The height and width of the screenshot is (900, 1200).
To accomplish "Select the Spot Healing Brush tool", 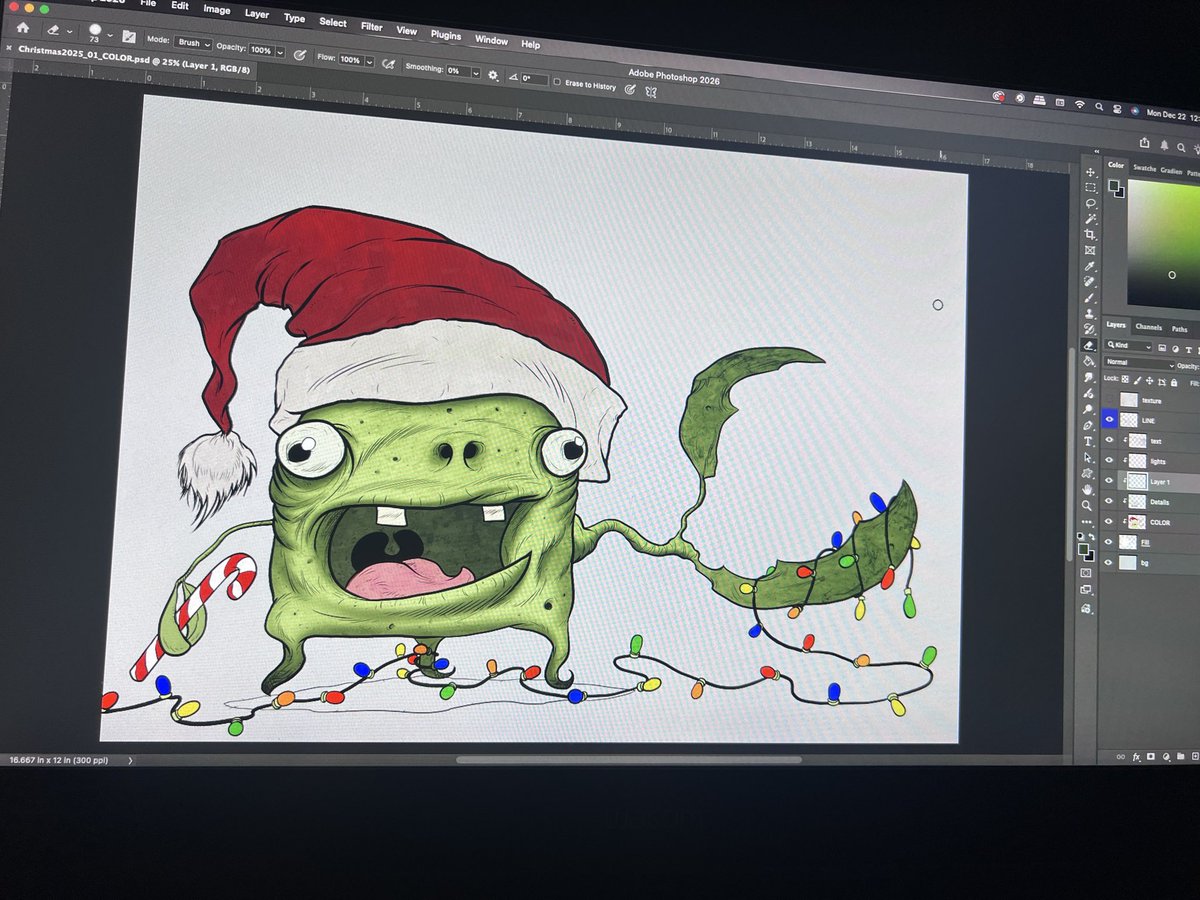I will [1090, 281].
